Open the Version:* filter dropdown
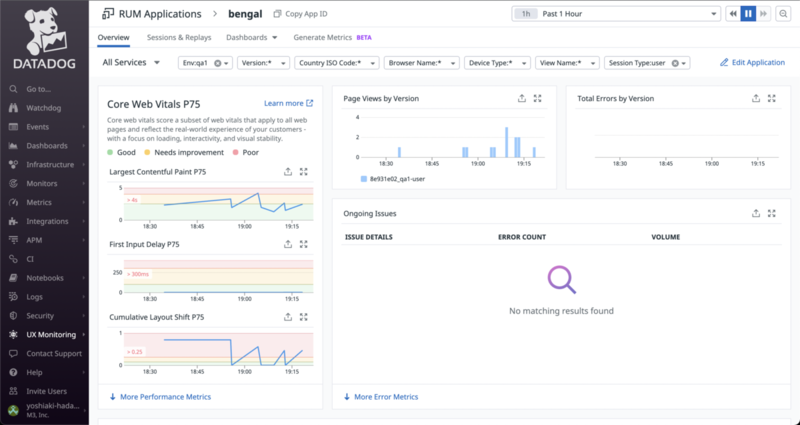Viewport: 800px width, 425px height. tap(263, 63)
